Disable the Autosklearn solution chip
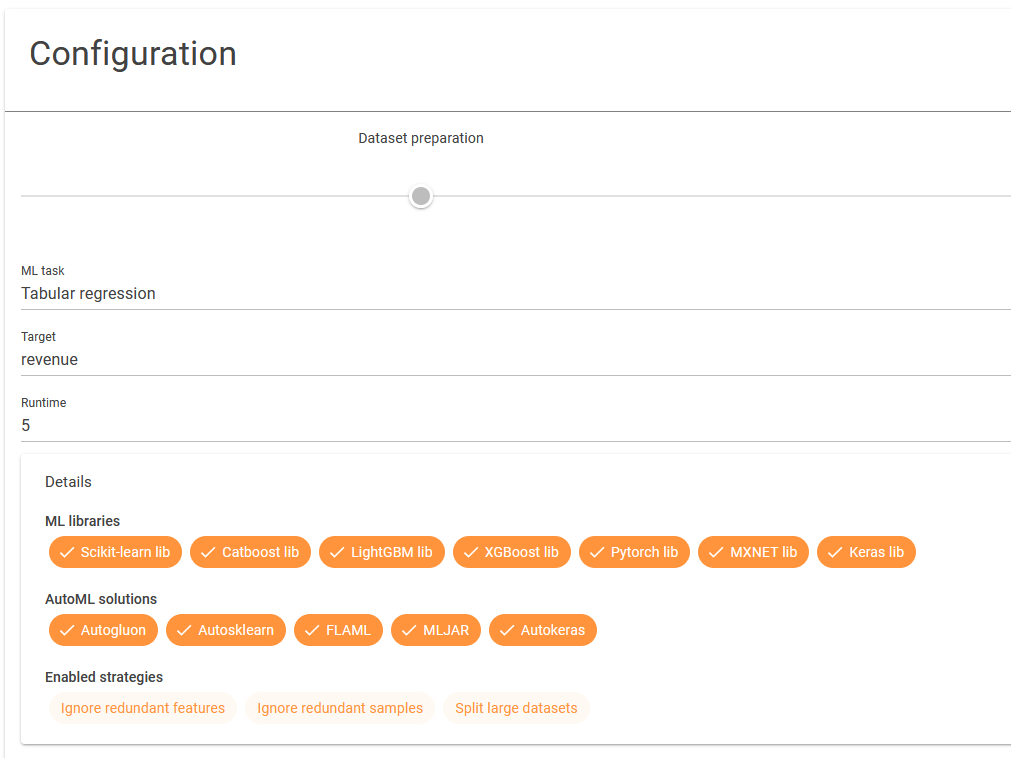1011x758 pixels. [x=226, y=630]
